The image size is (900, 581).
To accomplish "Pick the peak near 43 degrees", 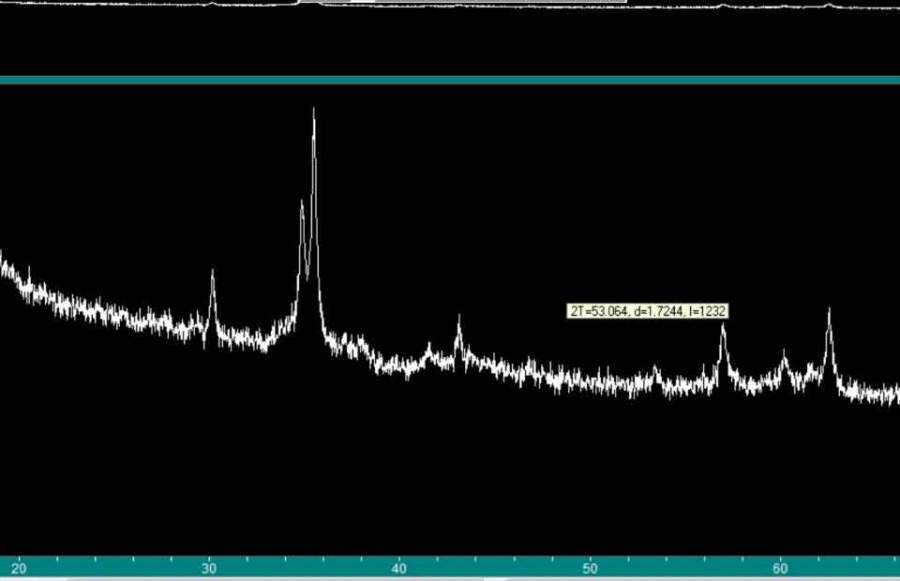I will point(459,320).
